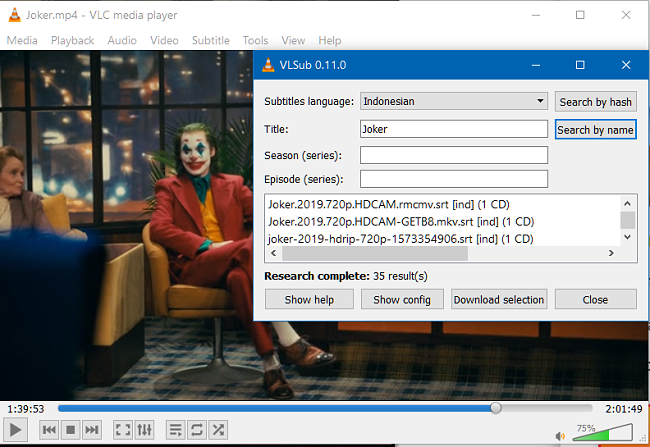Click Search by name button
The width and height of the screenshot is (650, 447).
[596, 130]
